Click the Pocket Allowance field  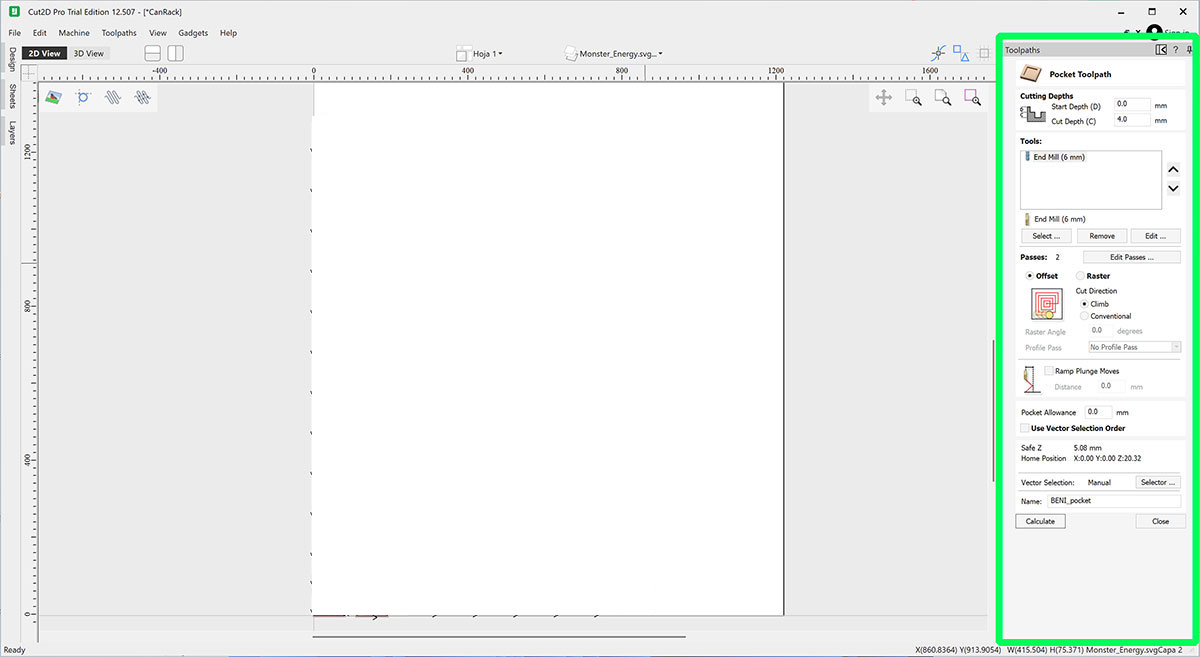point(1097,412)
